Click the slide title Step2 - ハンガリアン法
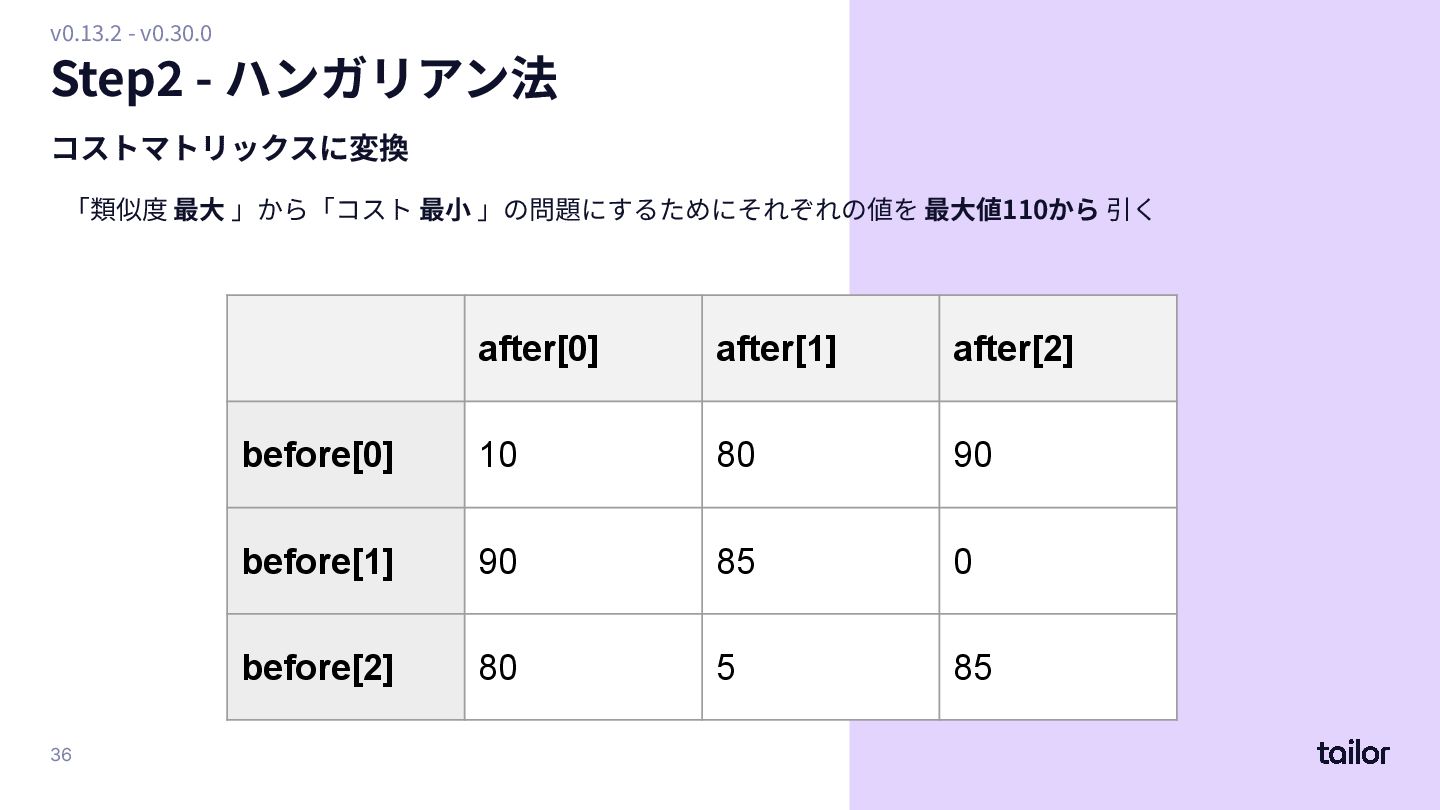This screenshot has height=810, width=1440. [x=304, y=79]
